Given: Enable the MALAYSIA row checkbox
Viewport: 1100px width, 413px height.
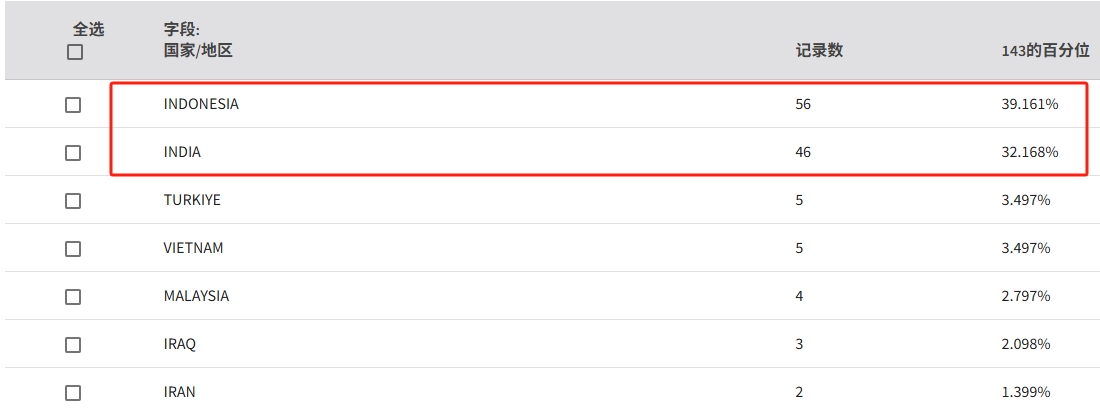Looking at the screenshot, I should pyautogui.click(x=73, y=297).
